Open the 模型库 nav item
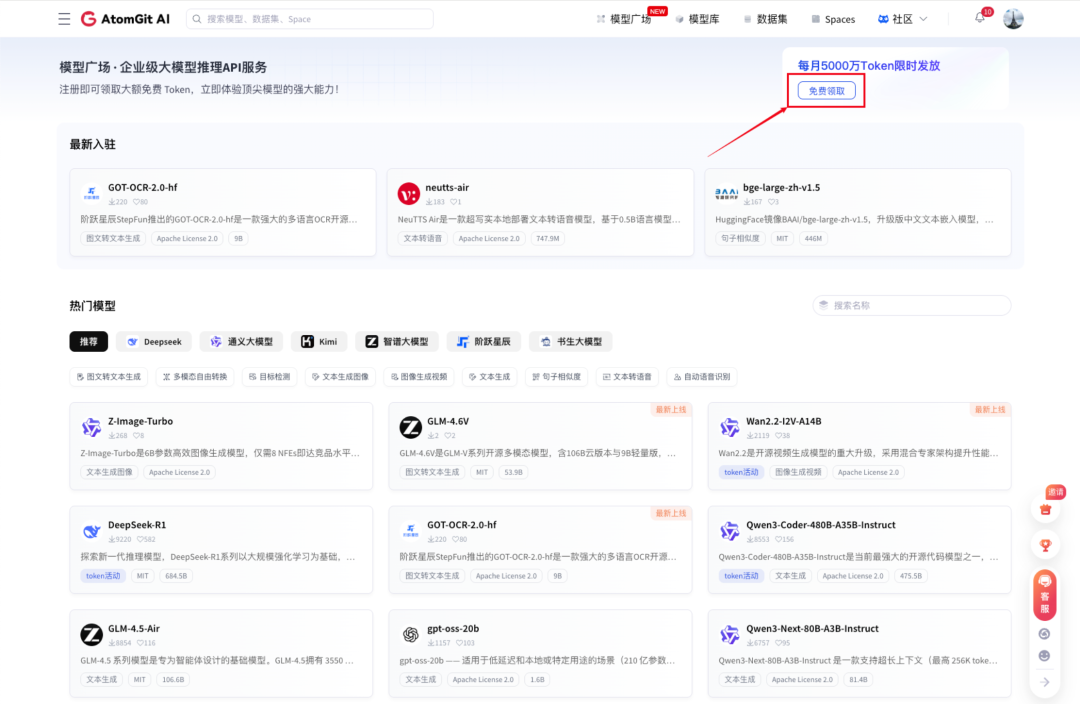Screen dimensions: 1080x704 click(697, 19)
